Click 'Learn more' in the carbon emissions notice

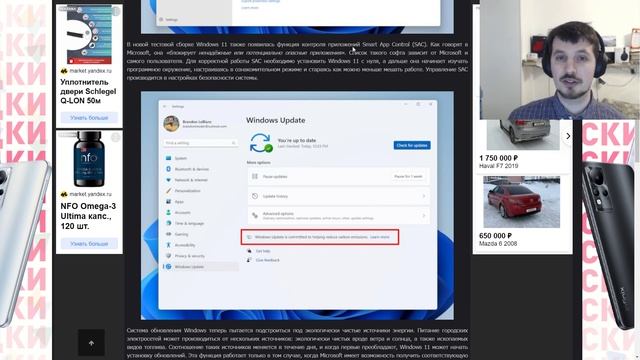[x=380, y=237]
